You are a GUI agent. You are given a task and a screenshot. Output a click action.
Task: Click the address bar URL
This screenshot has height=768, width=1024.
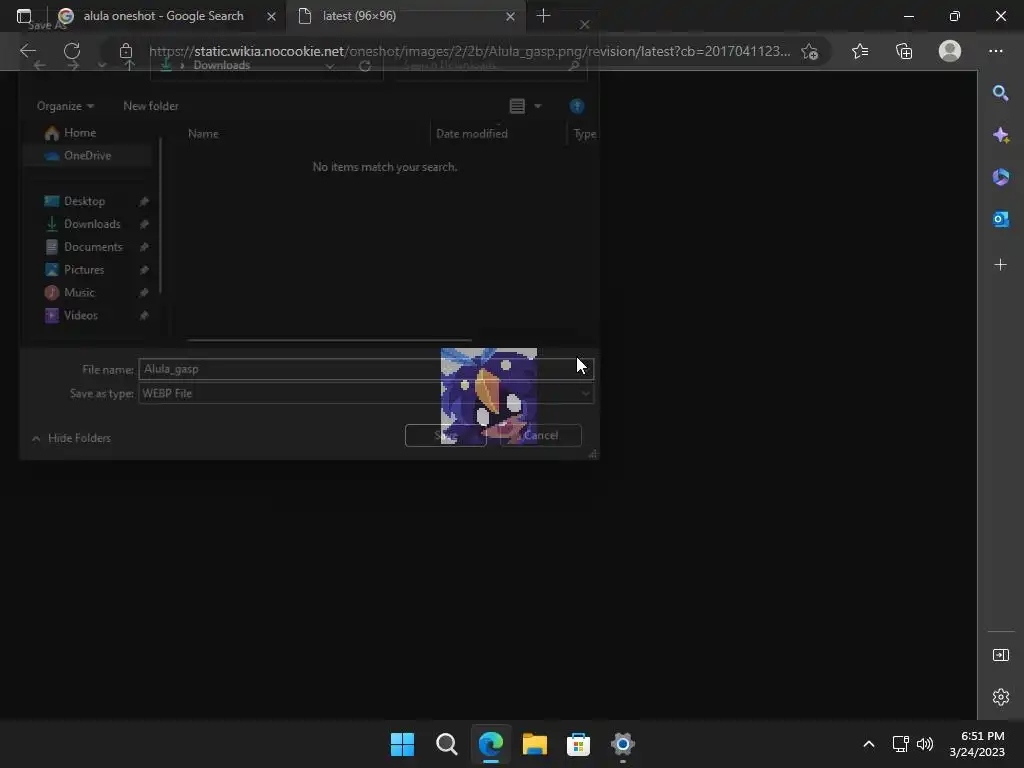(x=469, y=51)
